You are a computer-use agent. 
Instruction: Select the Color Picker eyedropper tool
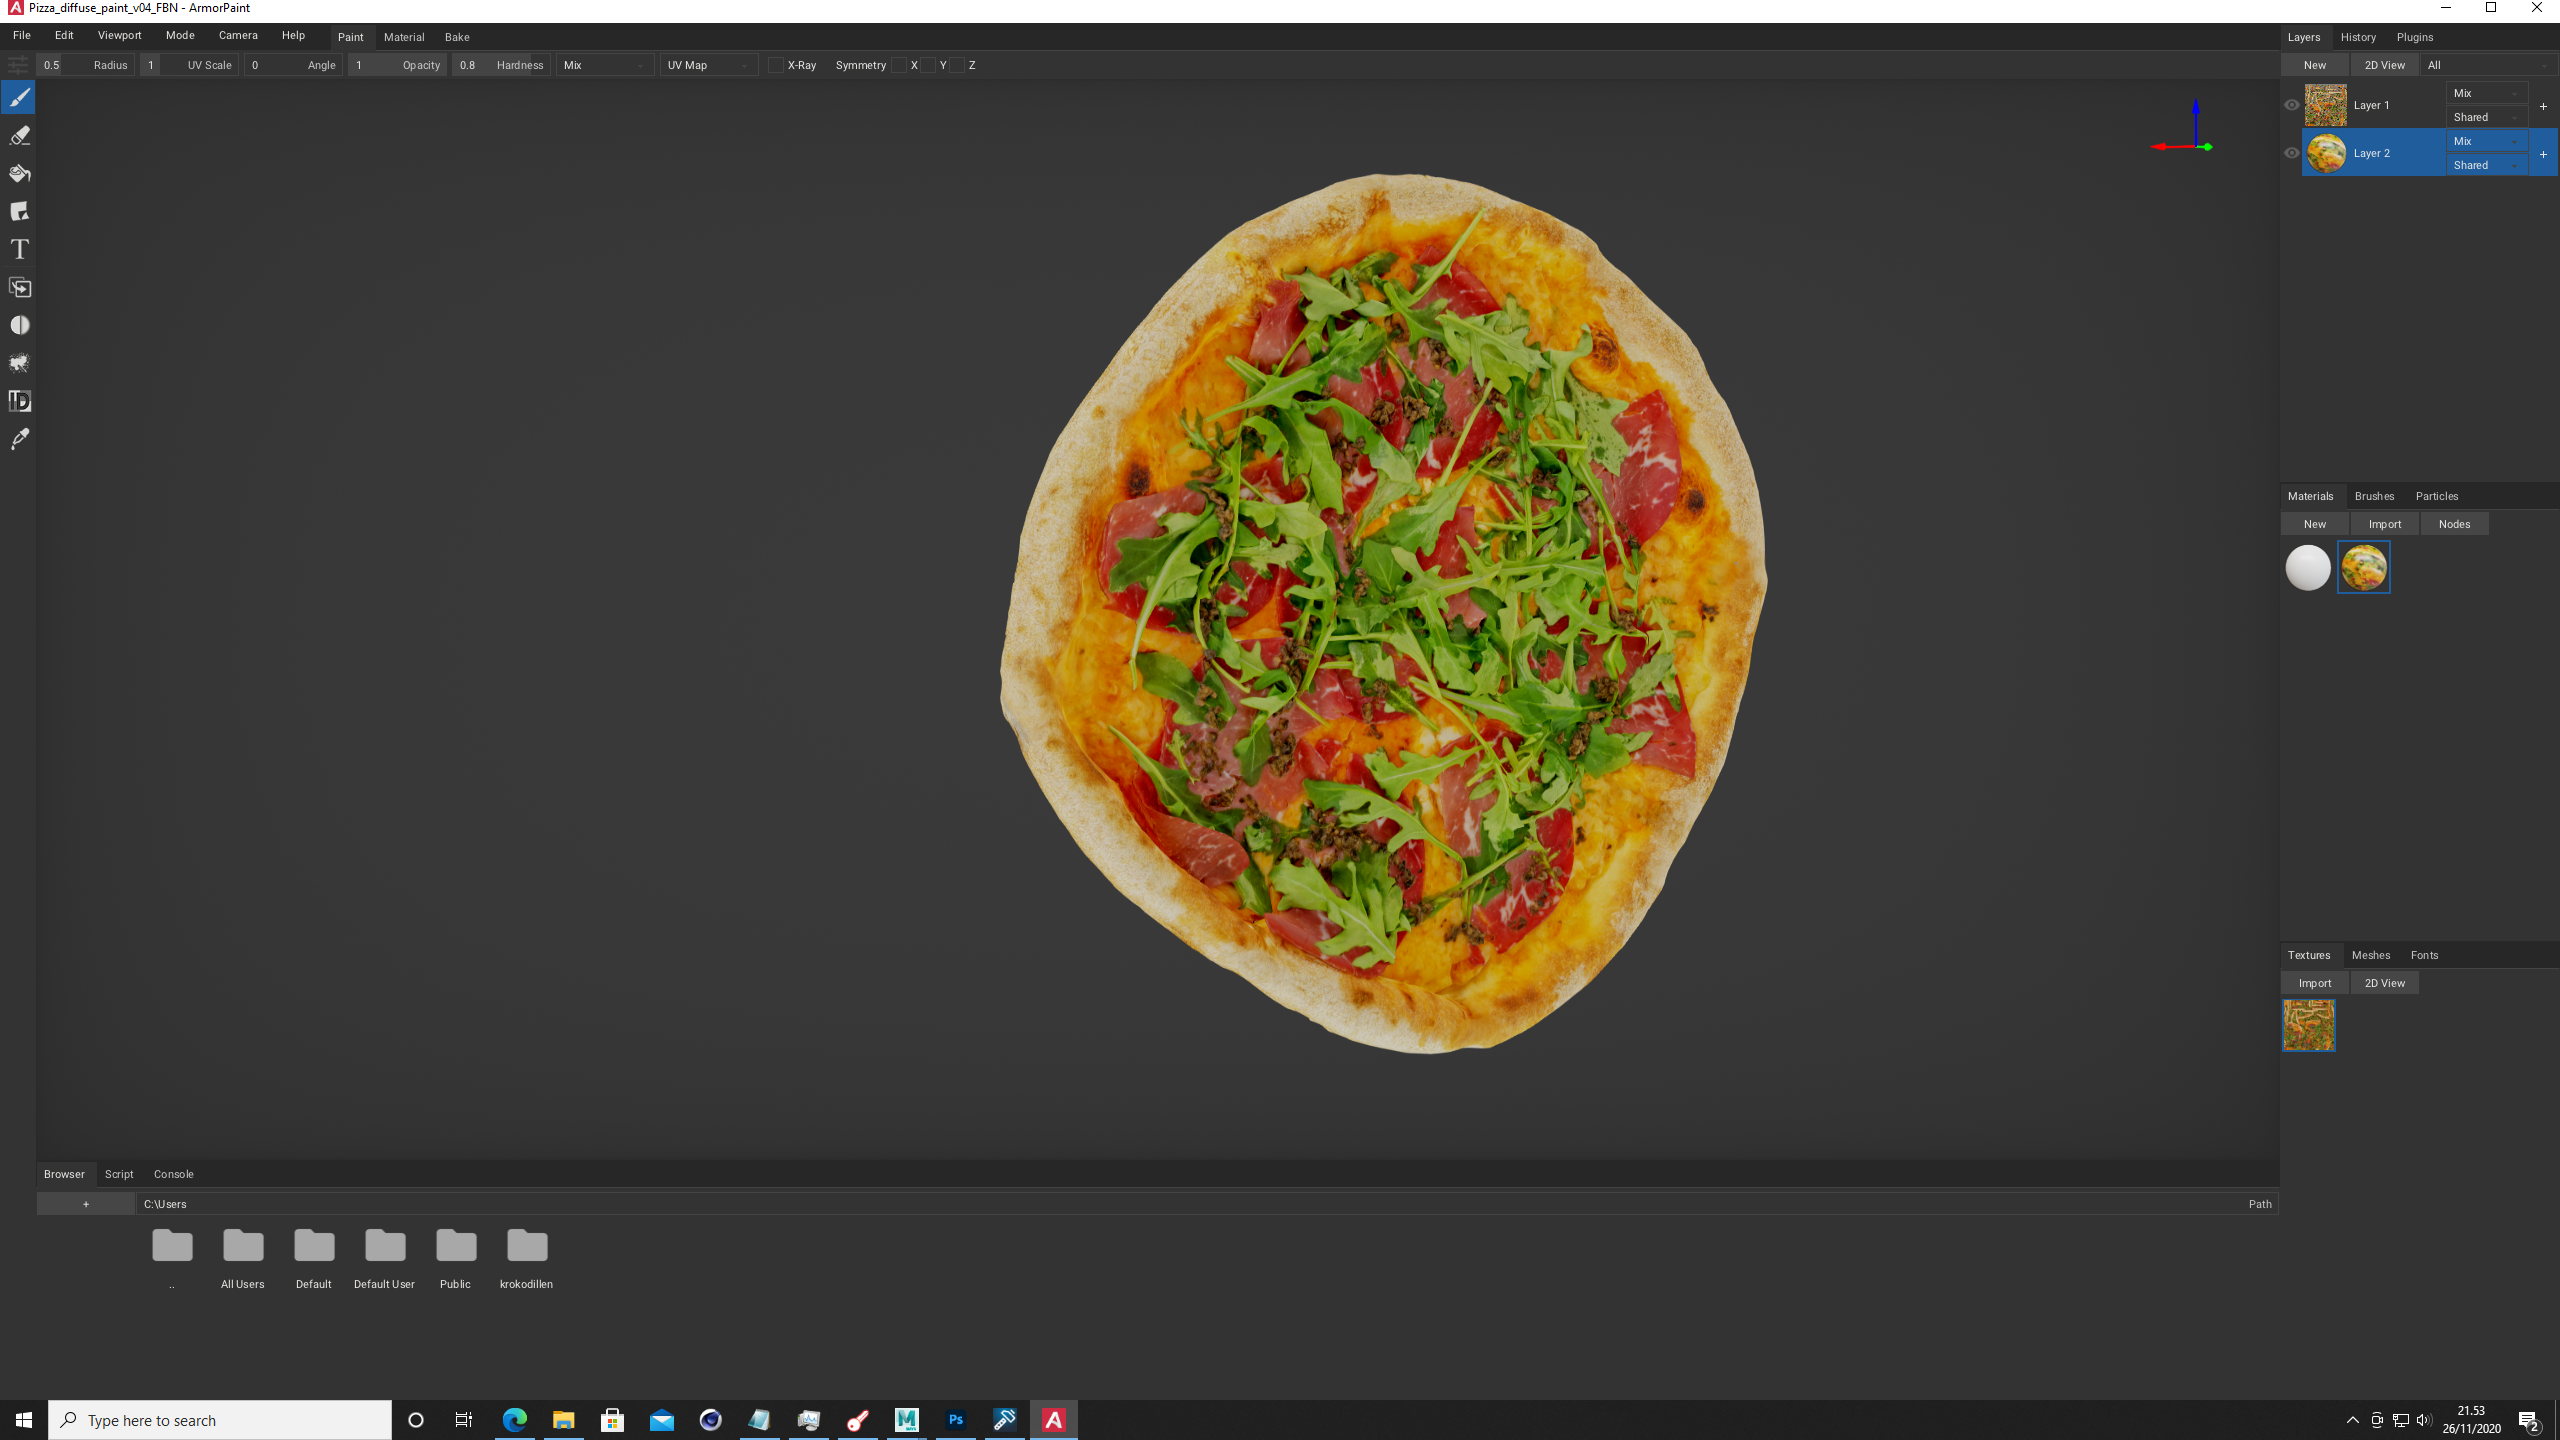19,439
